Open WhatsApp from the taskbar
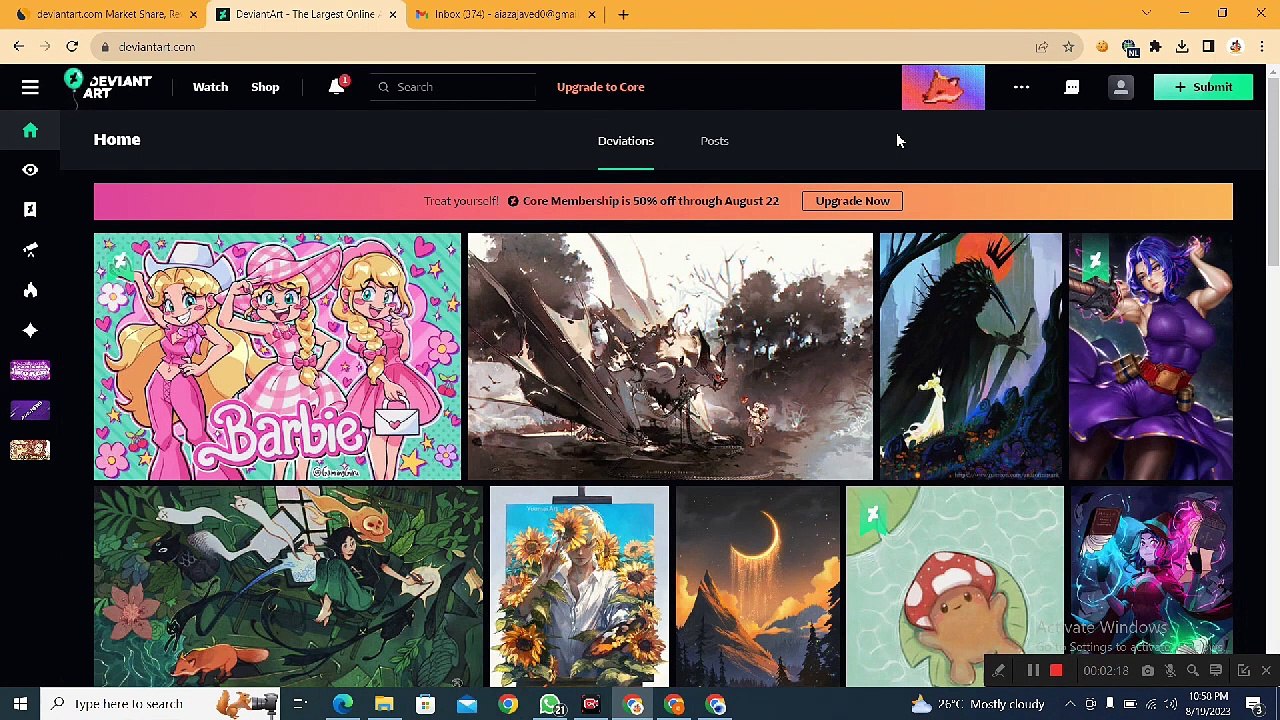Image resolution: width=1280 pixels, height=720 pixels. click(550, 704)
